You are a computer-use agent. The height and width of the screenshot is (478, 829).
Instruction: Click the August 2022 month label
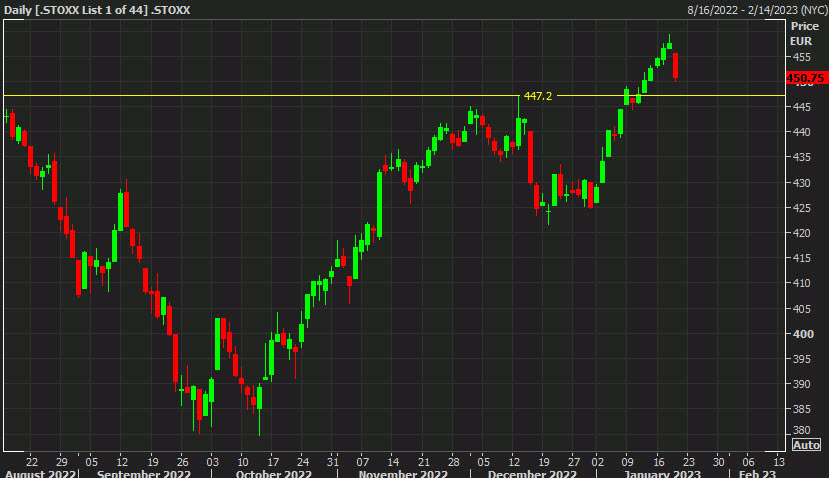(x=40, y=473)
